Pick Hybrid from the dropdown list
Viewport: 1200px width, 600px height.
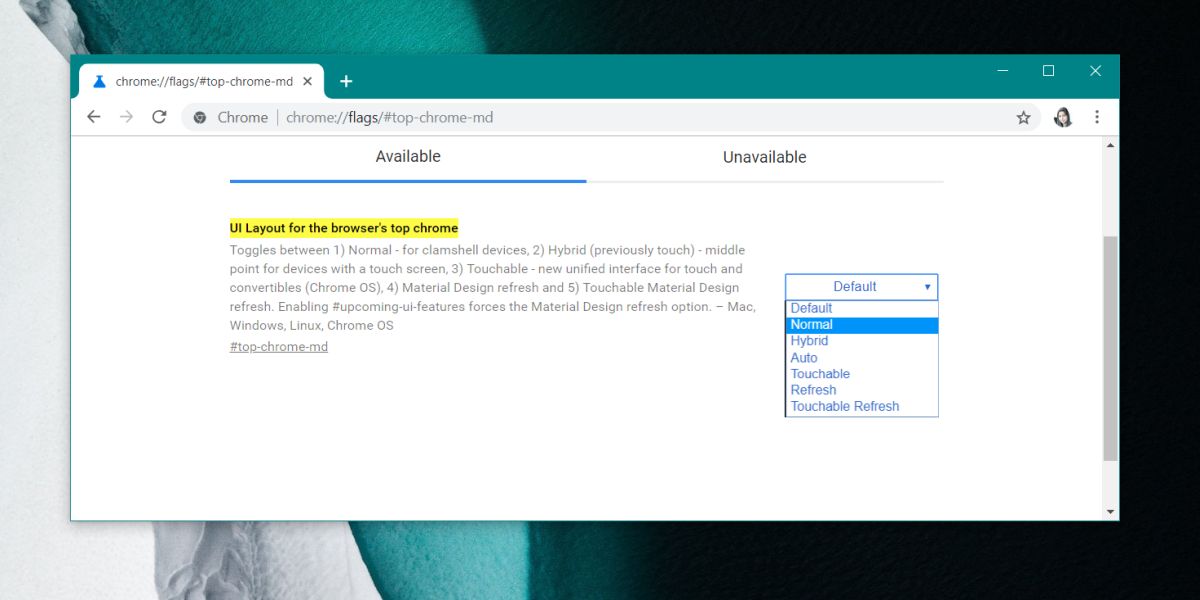click(862, 341)
